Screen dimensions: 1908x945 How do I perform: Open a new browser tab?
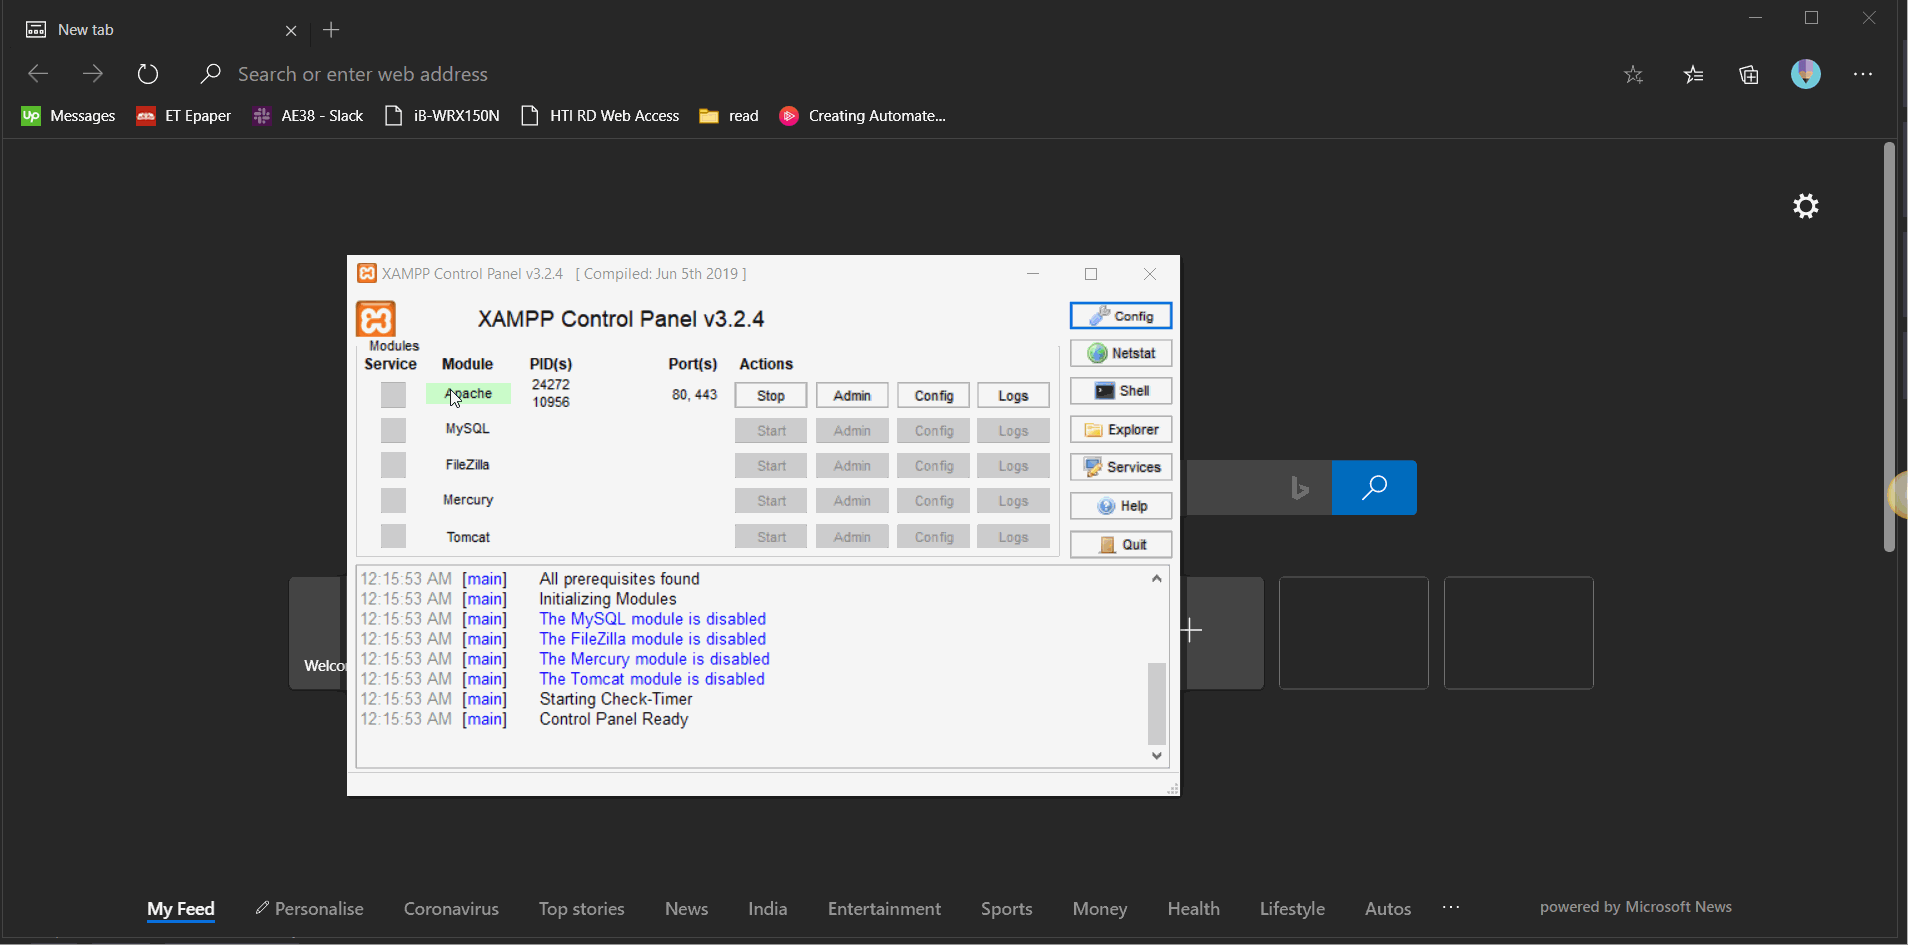point(331,30)
